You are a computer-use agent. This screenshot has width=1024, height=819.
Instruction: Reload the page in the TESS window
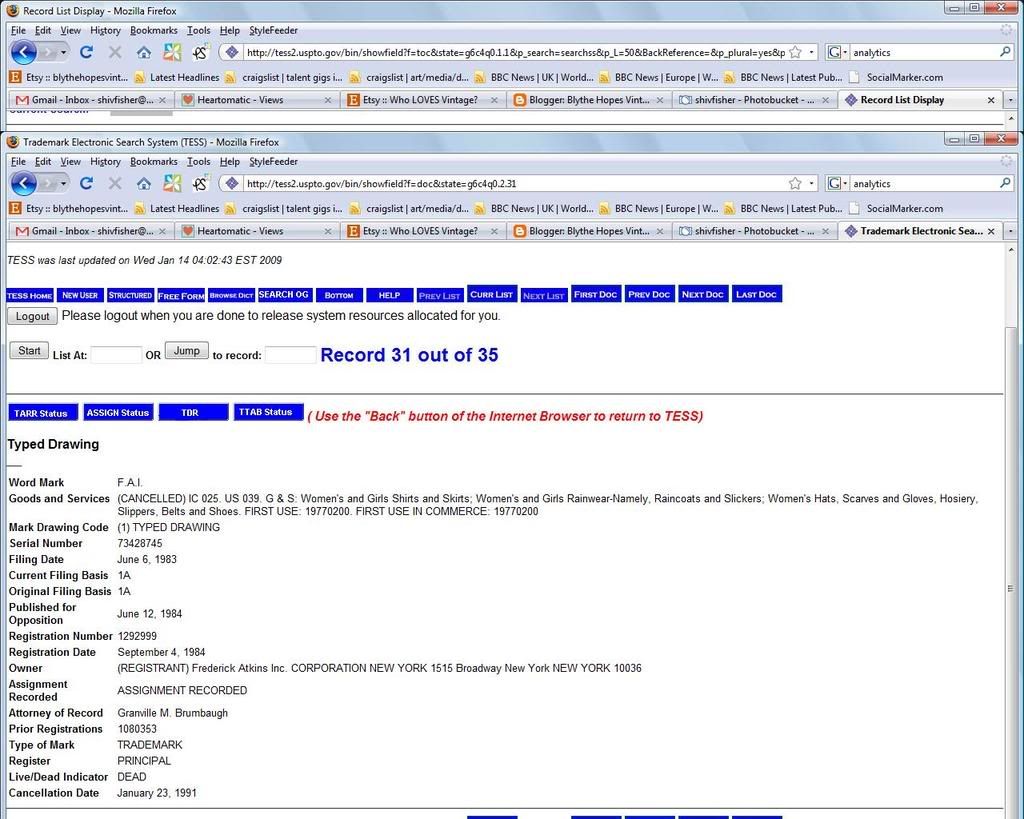(86, 184)
